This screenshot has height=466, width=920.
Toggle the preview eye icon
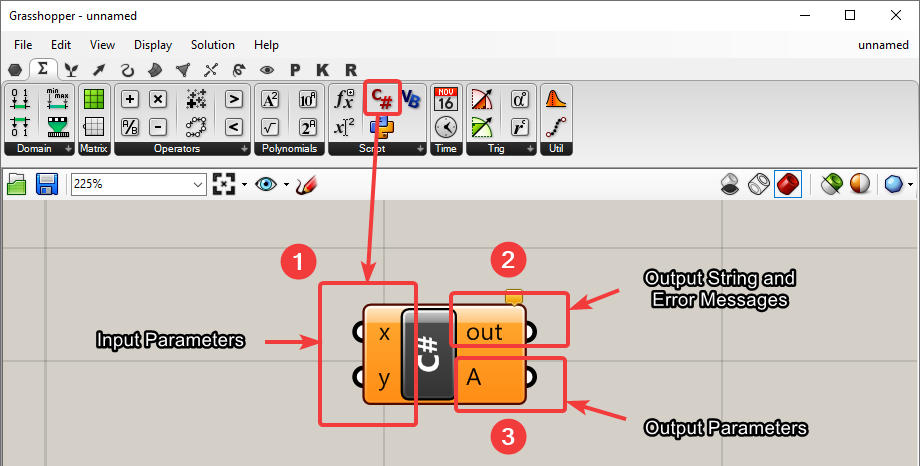point(265,185)
